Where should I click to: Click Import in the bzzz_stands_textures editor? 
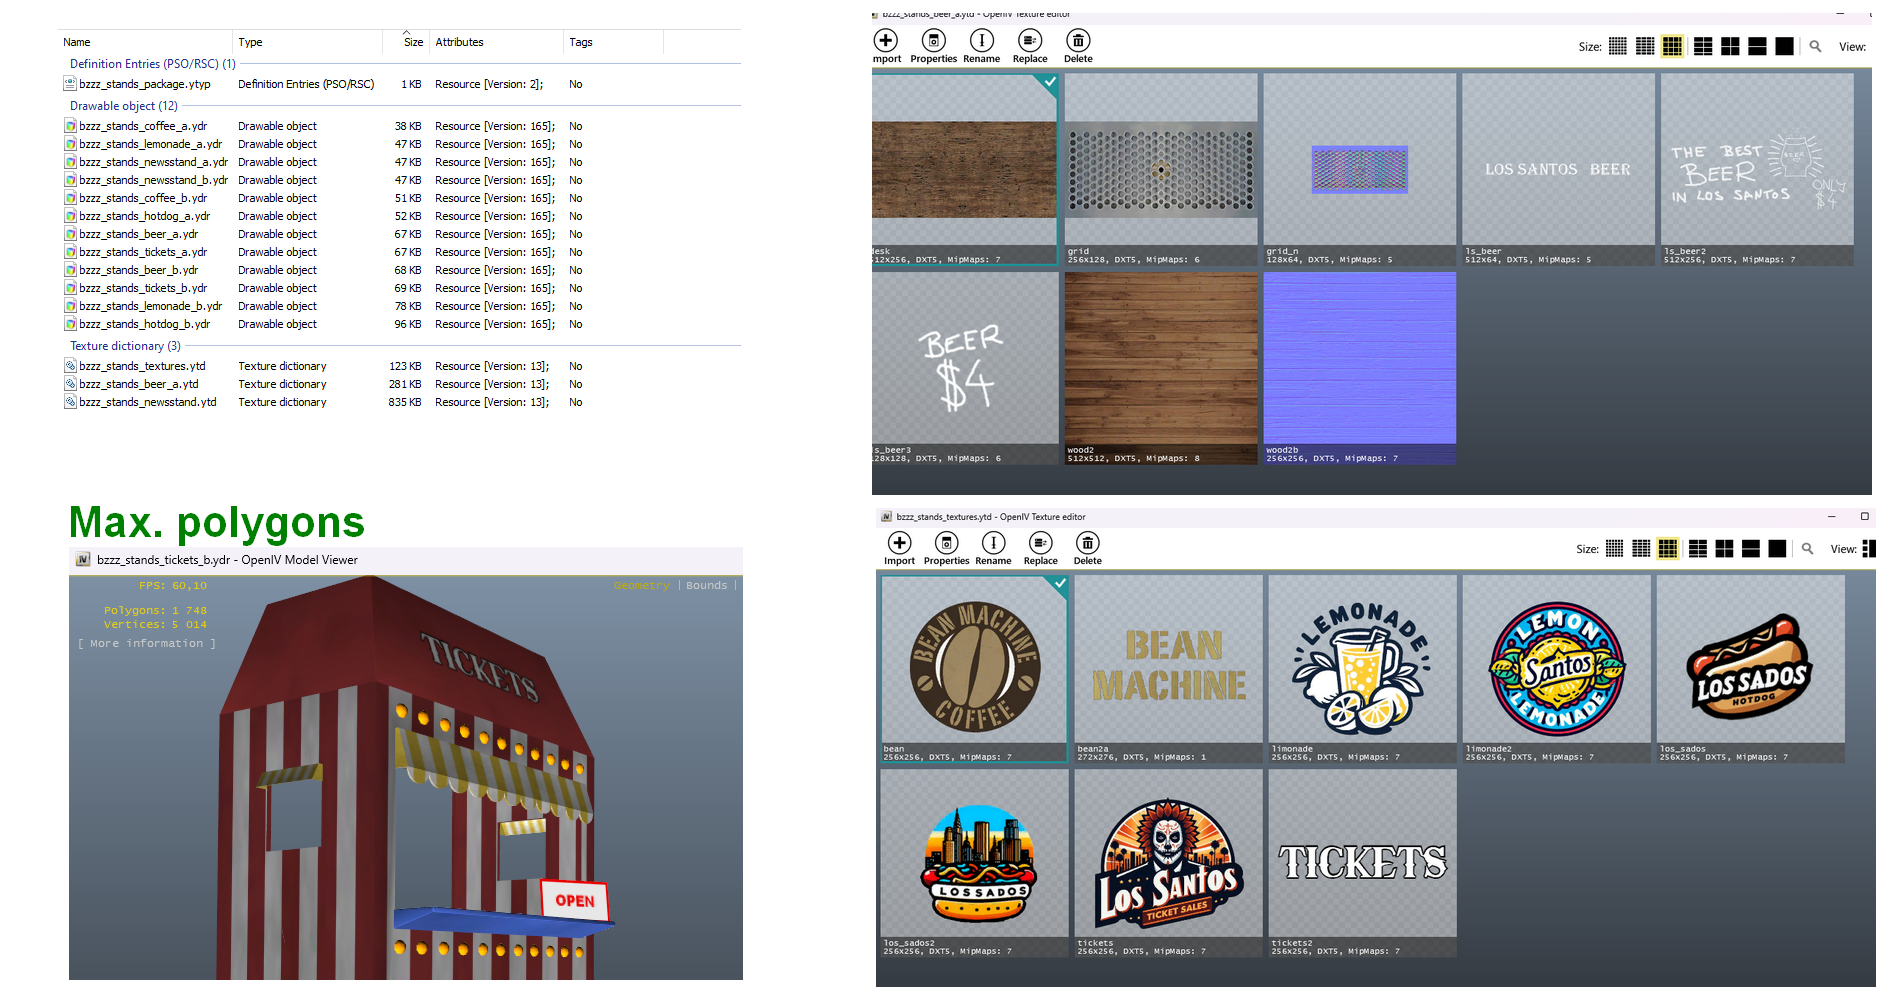899,548
